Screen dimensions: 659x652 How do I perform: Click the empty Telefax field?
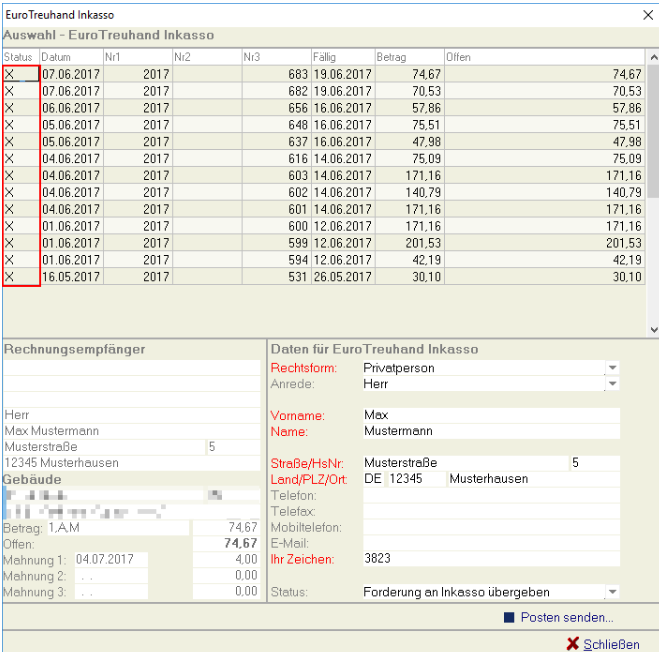(x=491, y=511)
